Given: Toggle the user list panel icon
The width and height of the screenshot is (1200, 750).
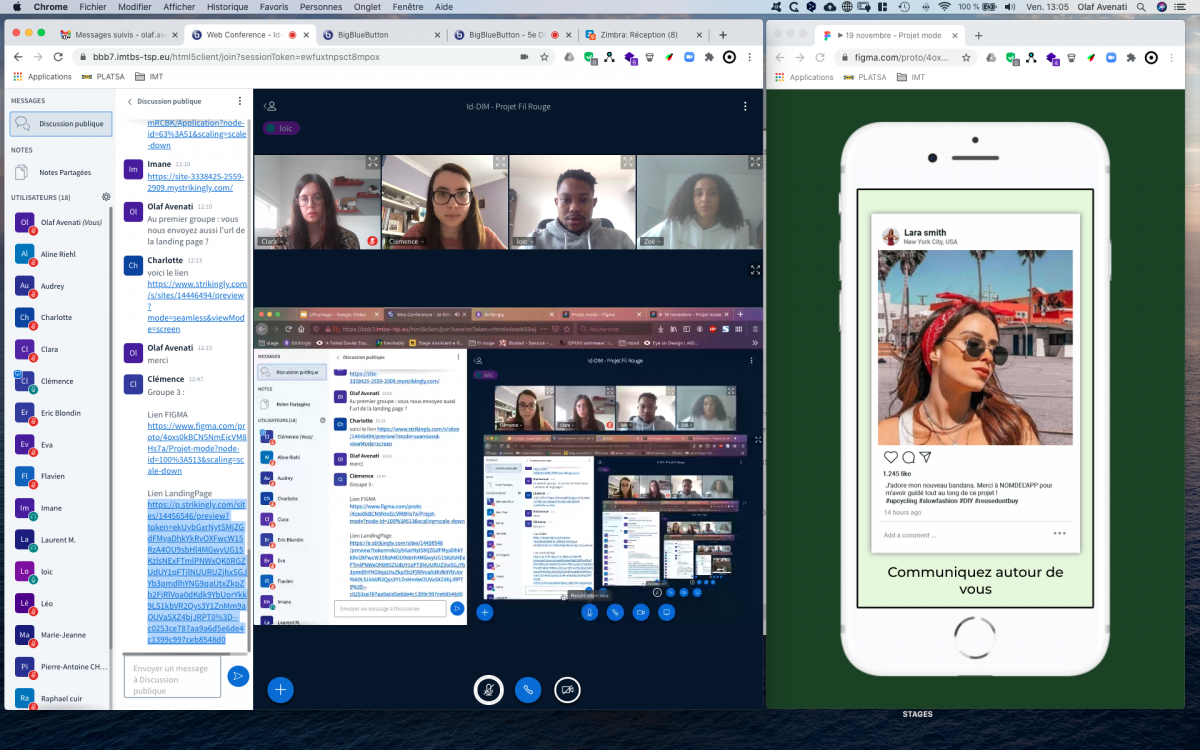Looking at the screenshot, I should [270, 106].
